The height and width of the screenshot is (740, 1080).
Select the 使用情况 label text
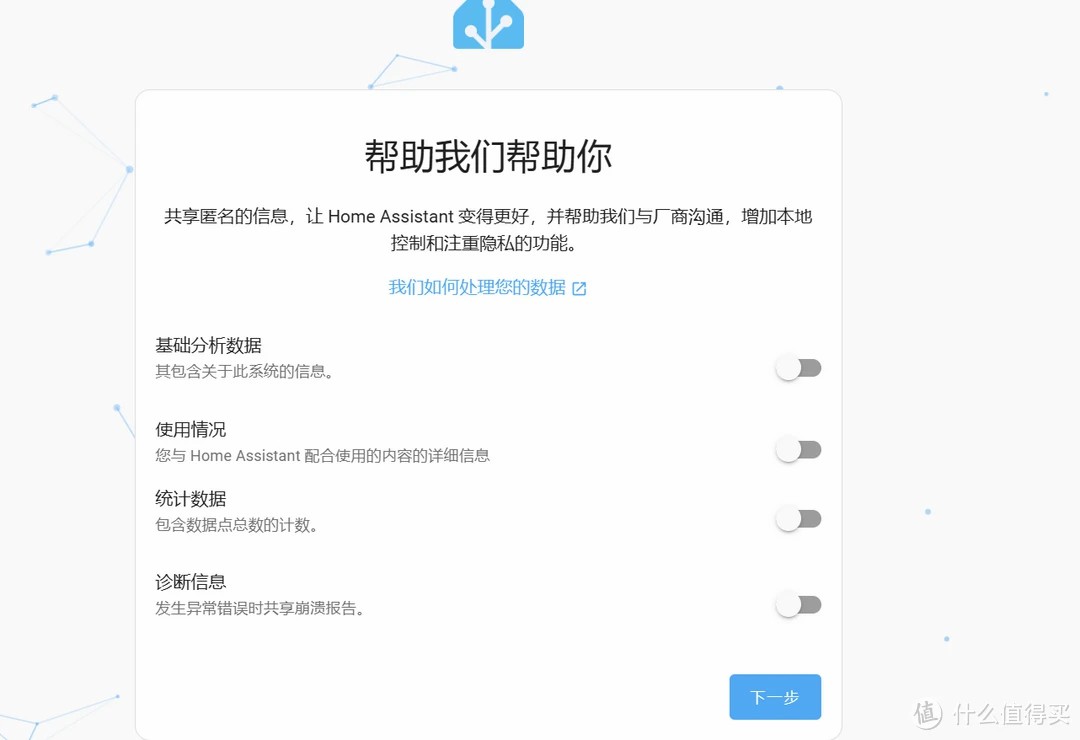[x=191, y=430]
